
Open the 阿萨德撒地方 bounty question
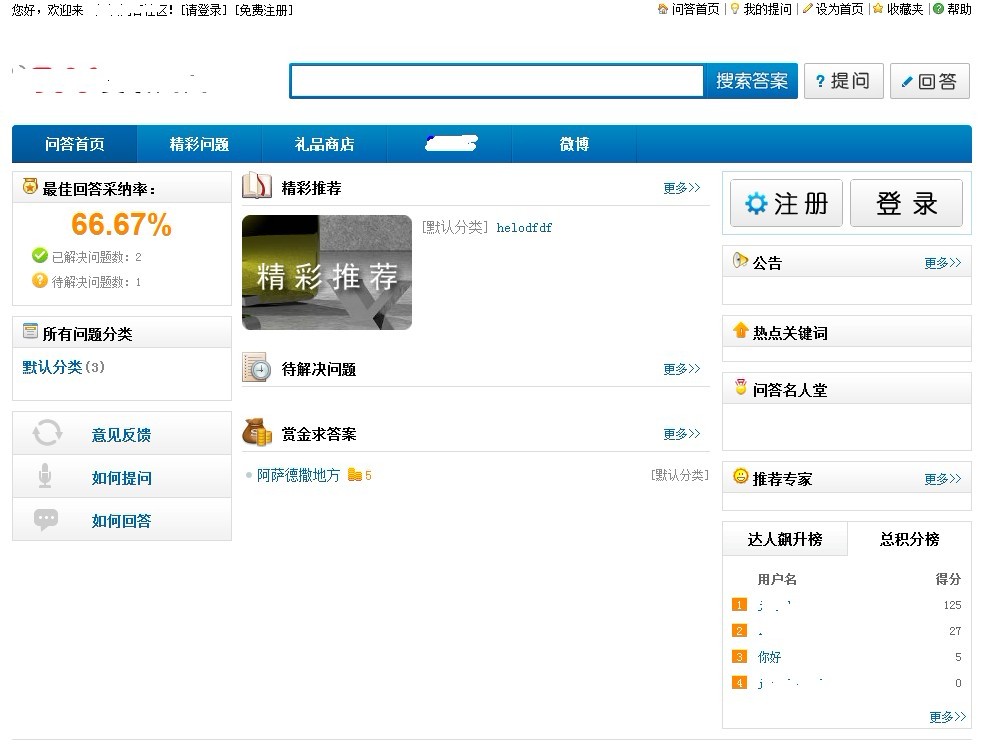click(298, 475)
